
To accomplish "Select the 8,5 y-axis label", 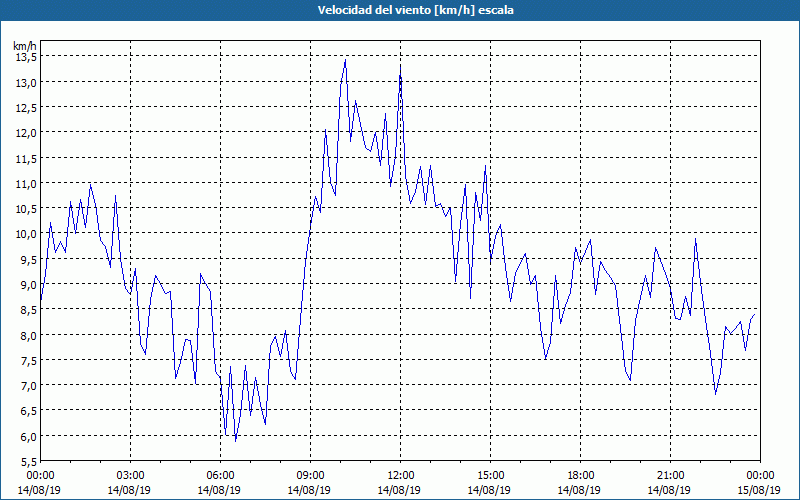I will point(28,310).
